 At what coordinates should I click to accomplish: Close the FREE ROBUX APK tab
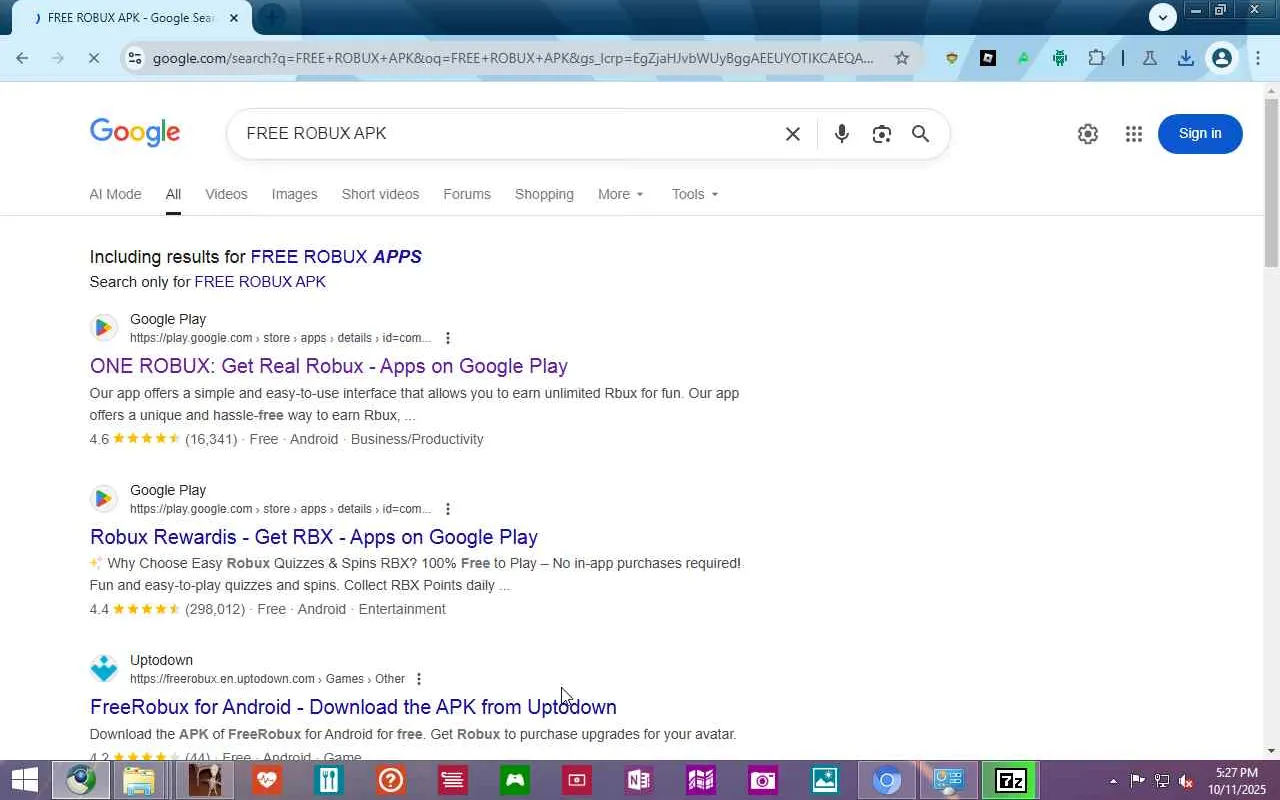coord(234,17)
